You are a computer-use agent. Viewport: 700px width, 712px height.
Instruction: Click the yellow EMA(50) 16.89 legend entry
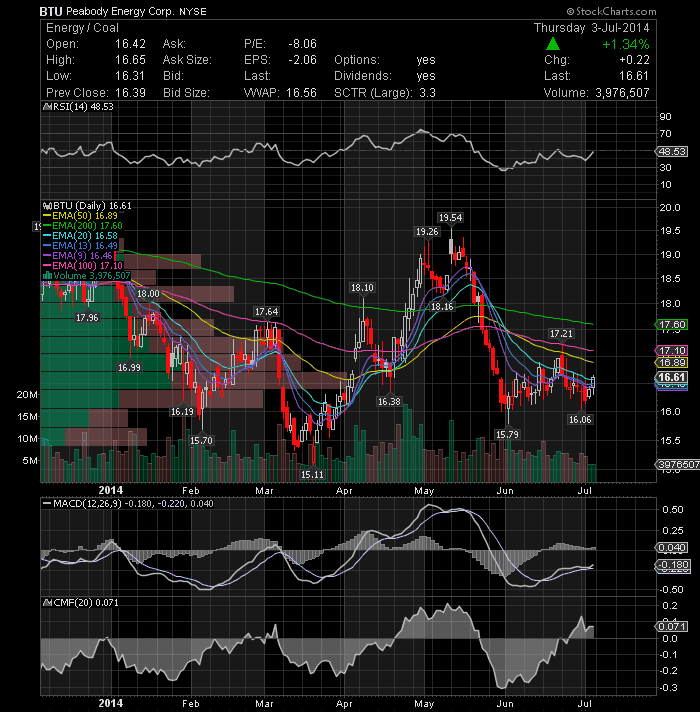pyautogui.click(x=81, y=216)
